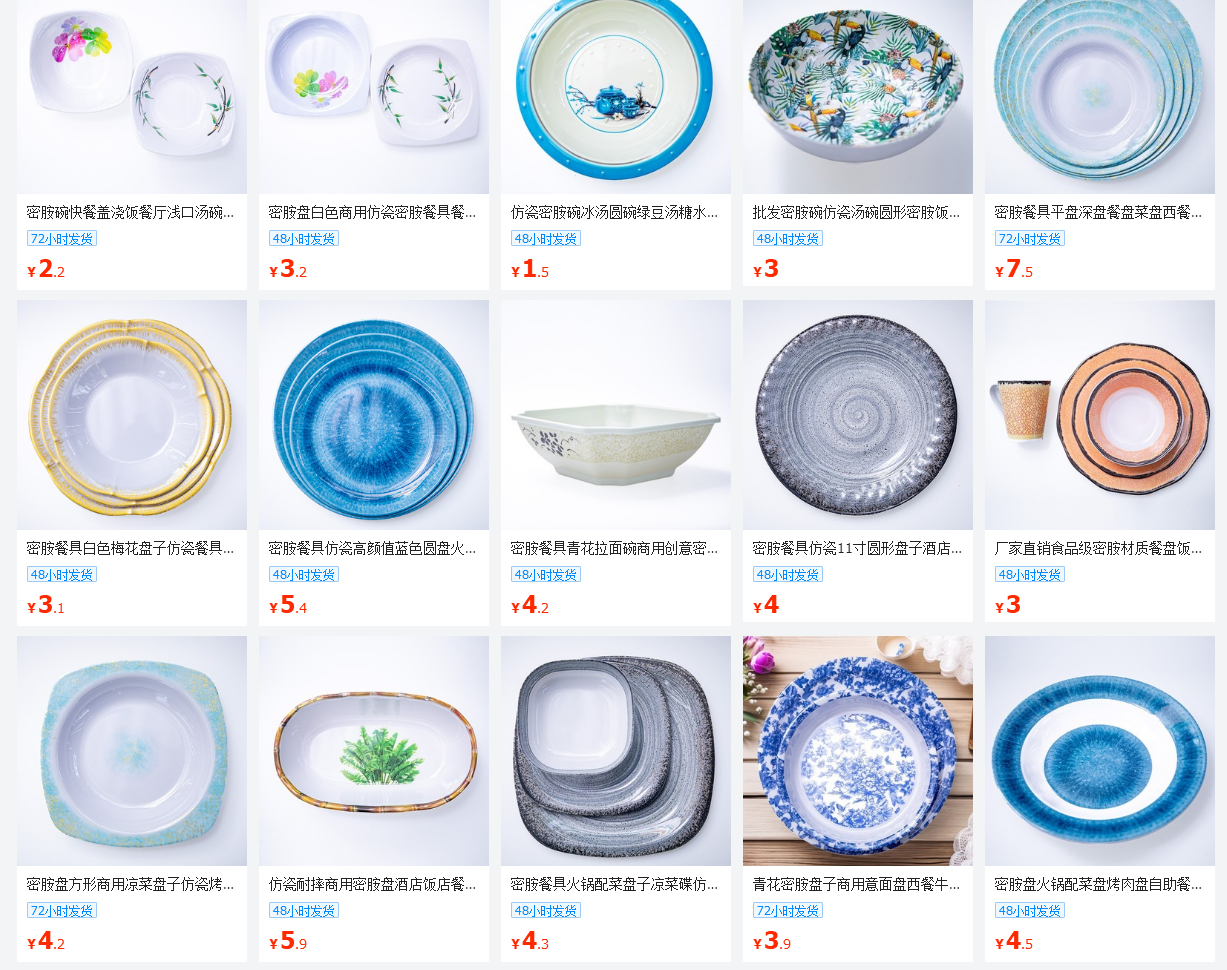Click the title 仿瓷密胺碗冰汤圆碗绿豆汤
The width and height of the screenshot is (1227, 970).
coord(614,212)
